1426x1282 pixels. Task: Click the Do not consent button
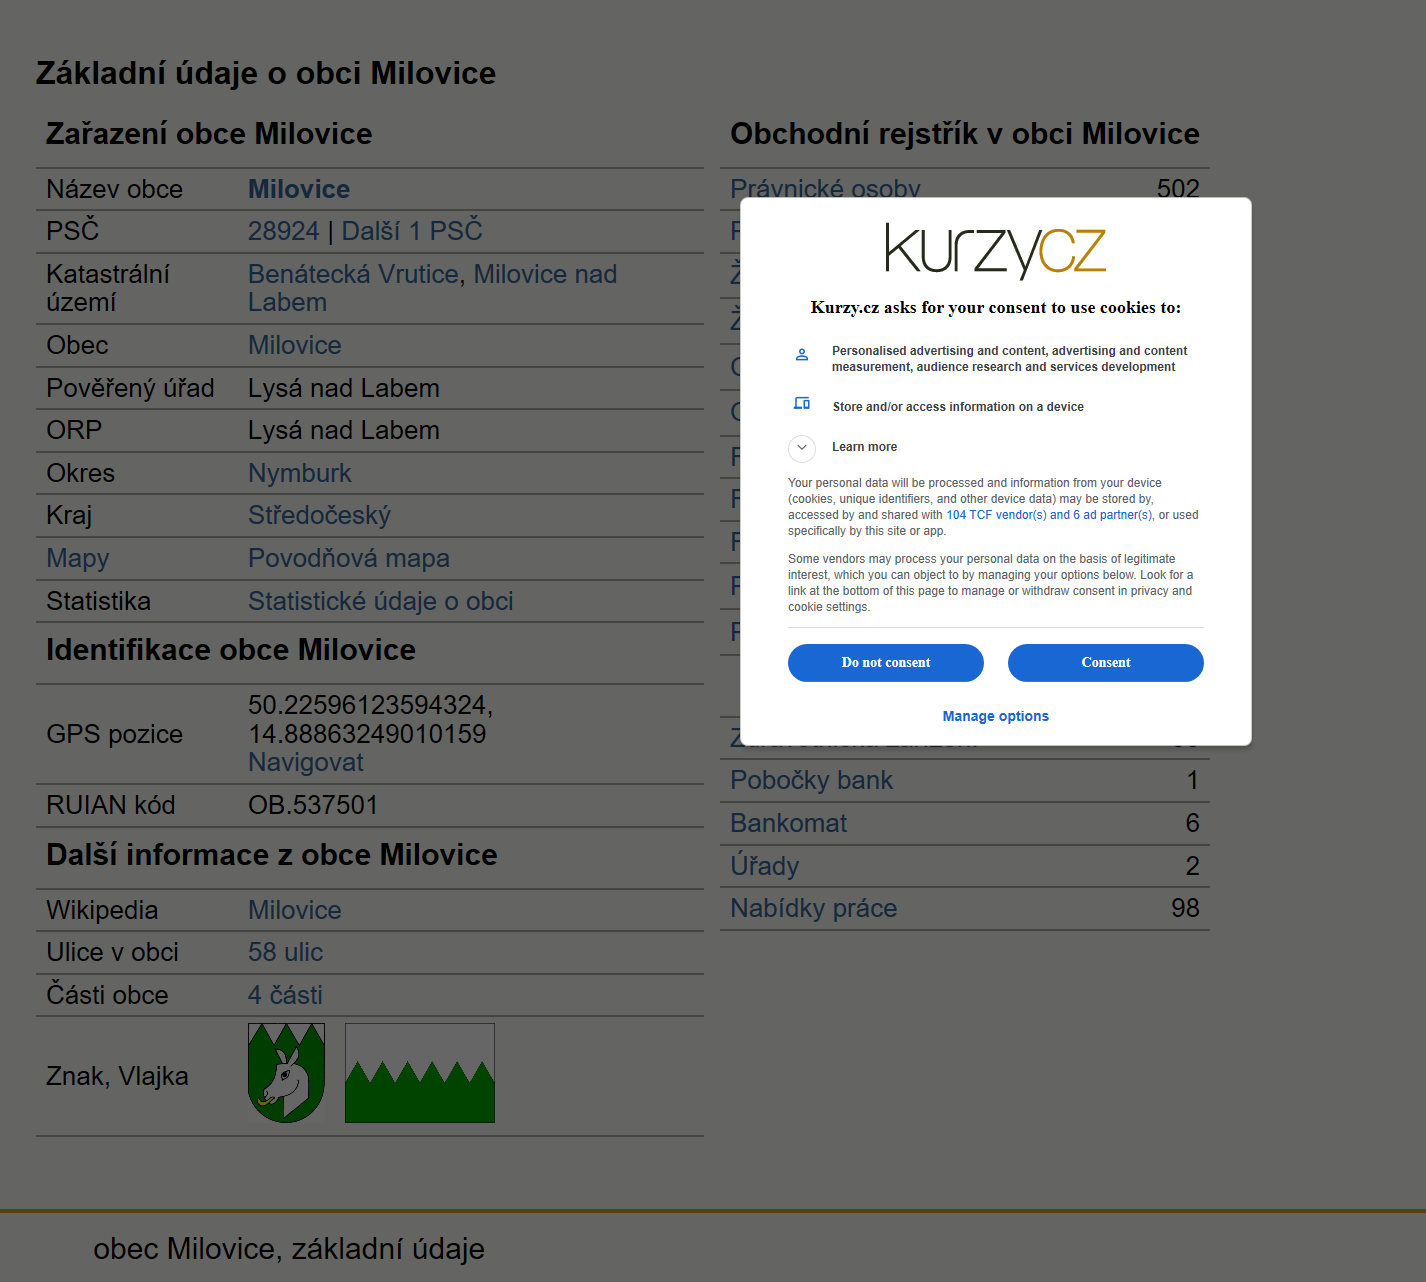(885, 663)
